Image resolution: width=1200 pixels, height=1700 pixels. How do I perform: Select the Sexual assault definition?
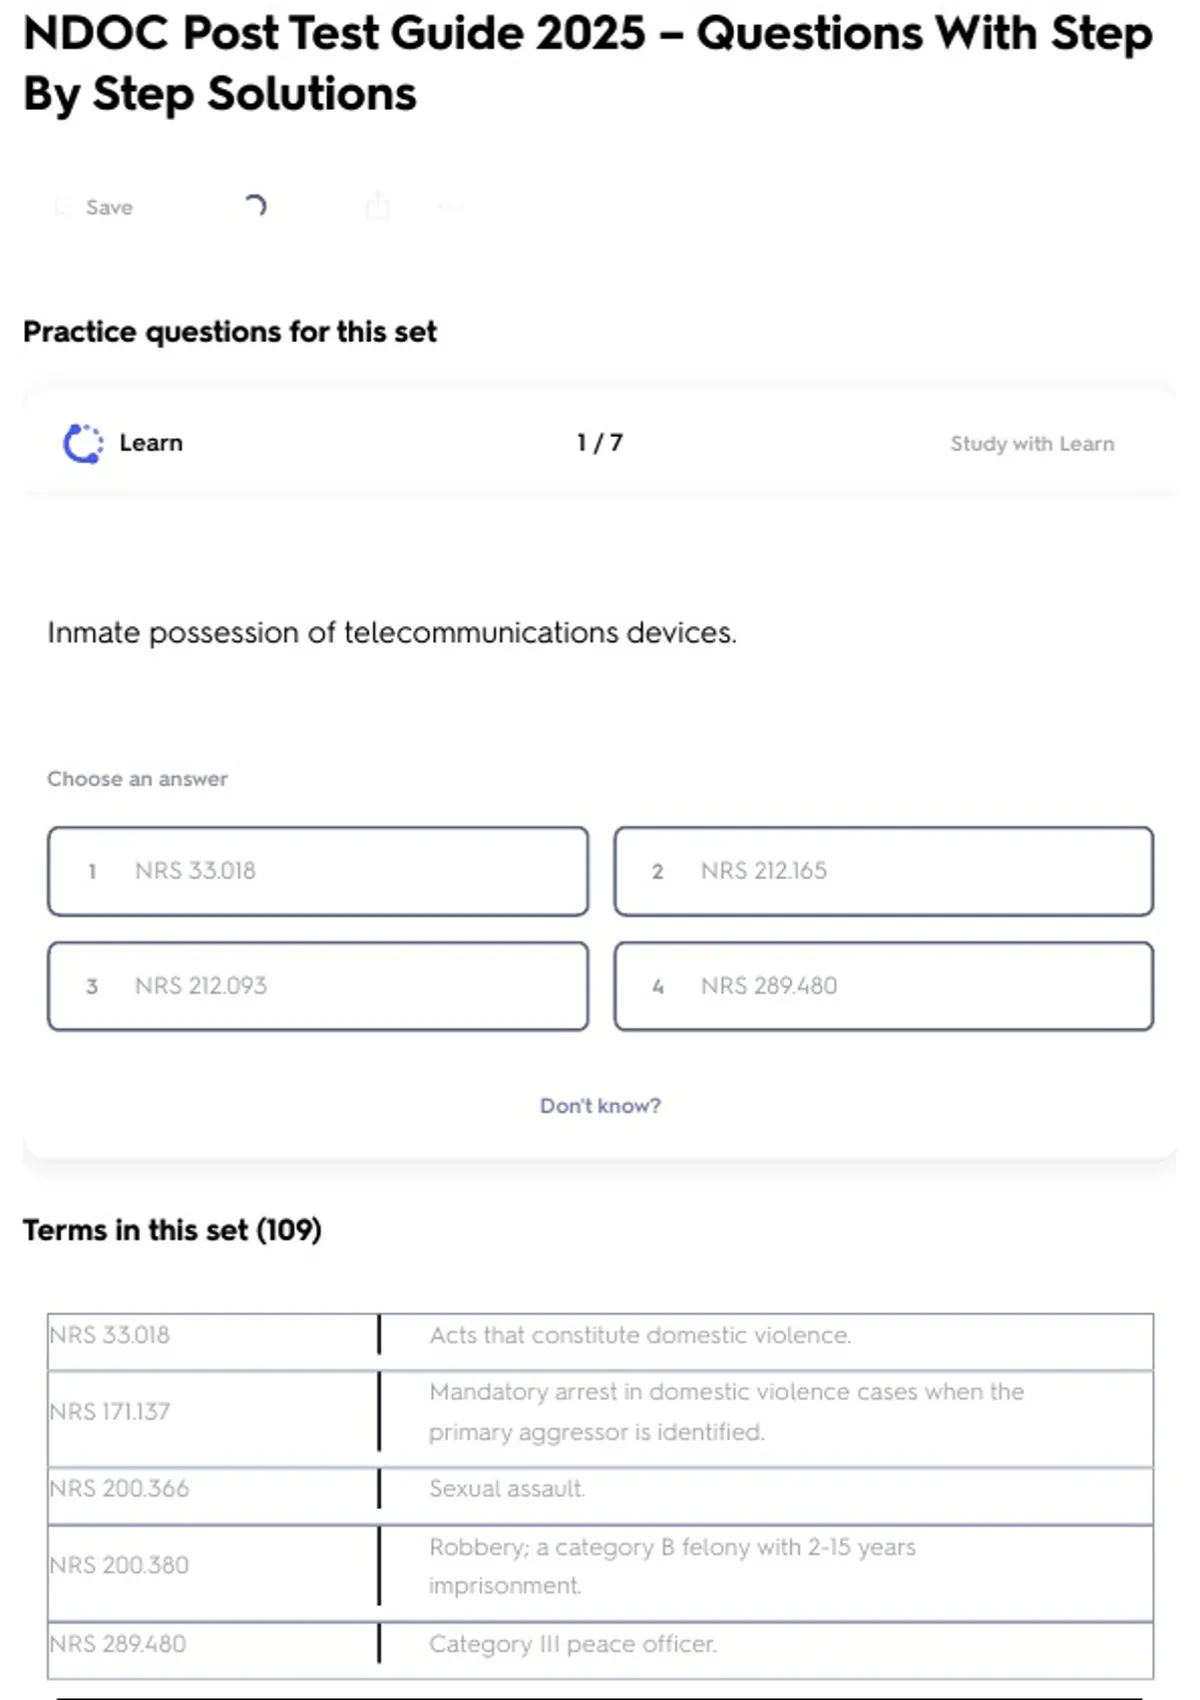(507, 1489)
